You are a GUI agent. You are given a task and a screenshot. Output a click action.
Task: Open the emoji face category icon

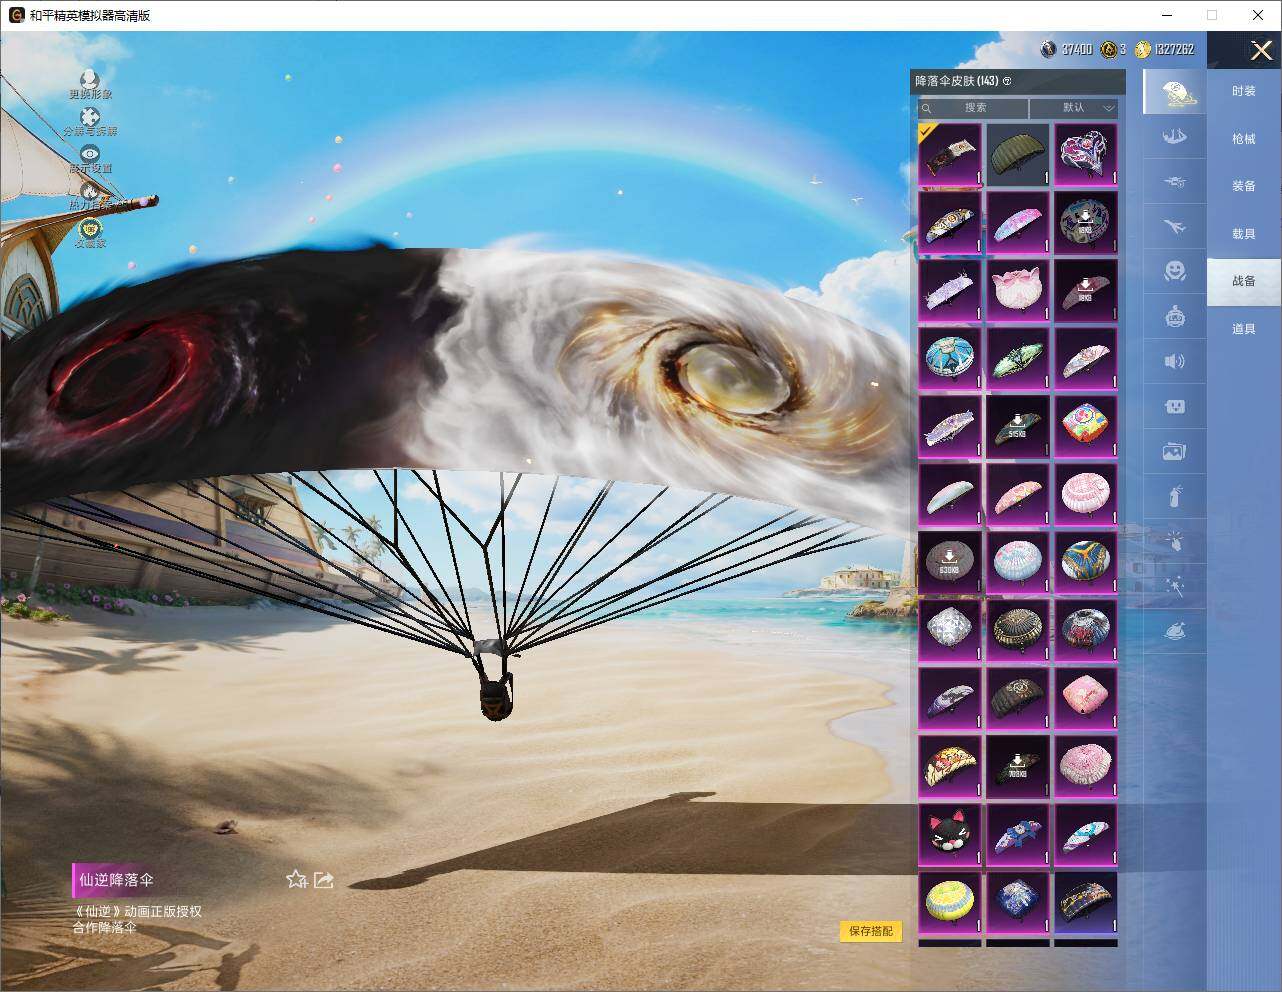coord(1175,270)
